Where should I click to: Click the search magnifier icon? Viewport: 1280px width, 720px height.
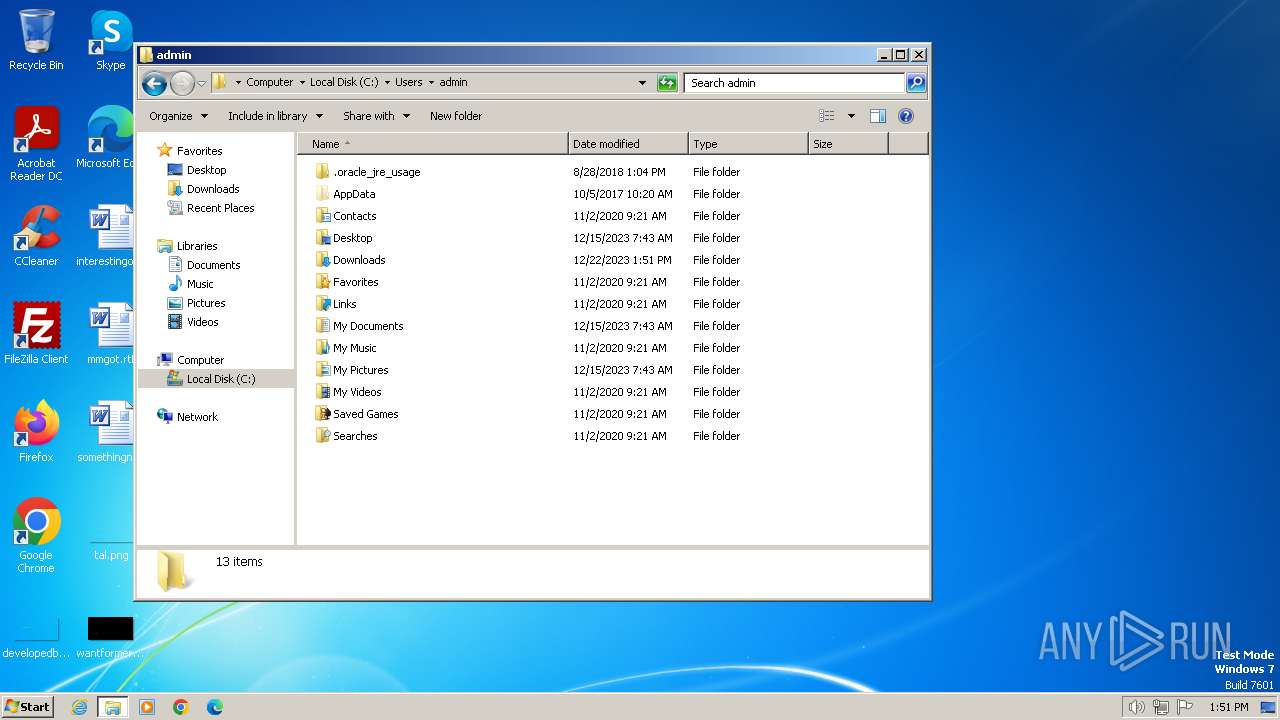click(915, 83)
